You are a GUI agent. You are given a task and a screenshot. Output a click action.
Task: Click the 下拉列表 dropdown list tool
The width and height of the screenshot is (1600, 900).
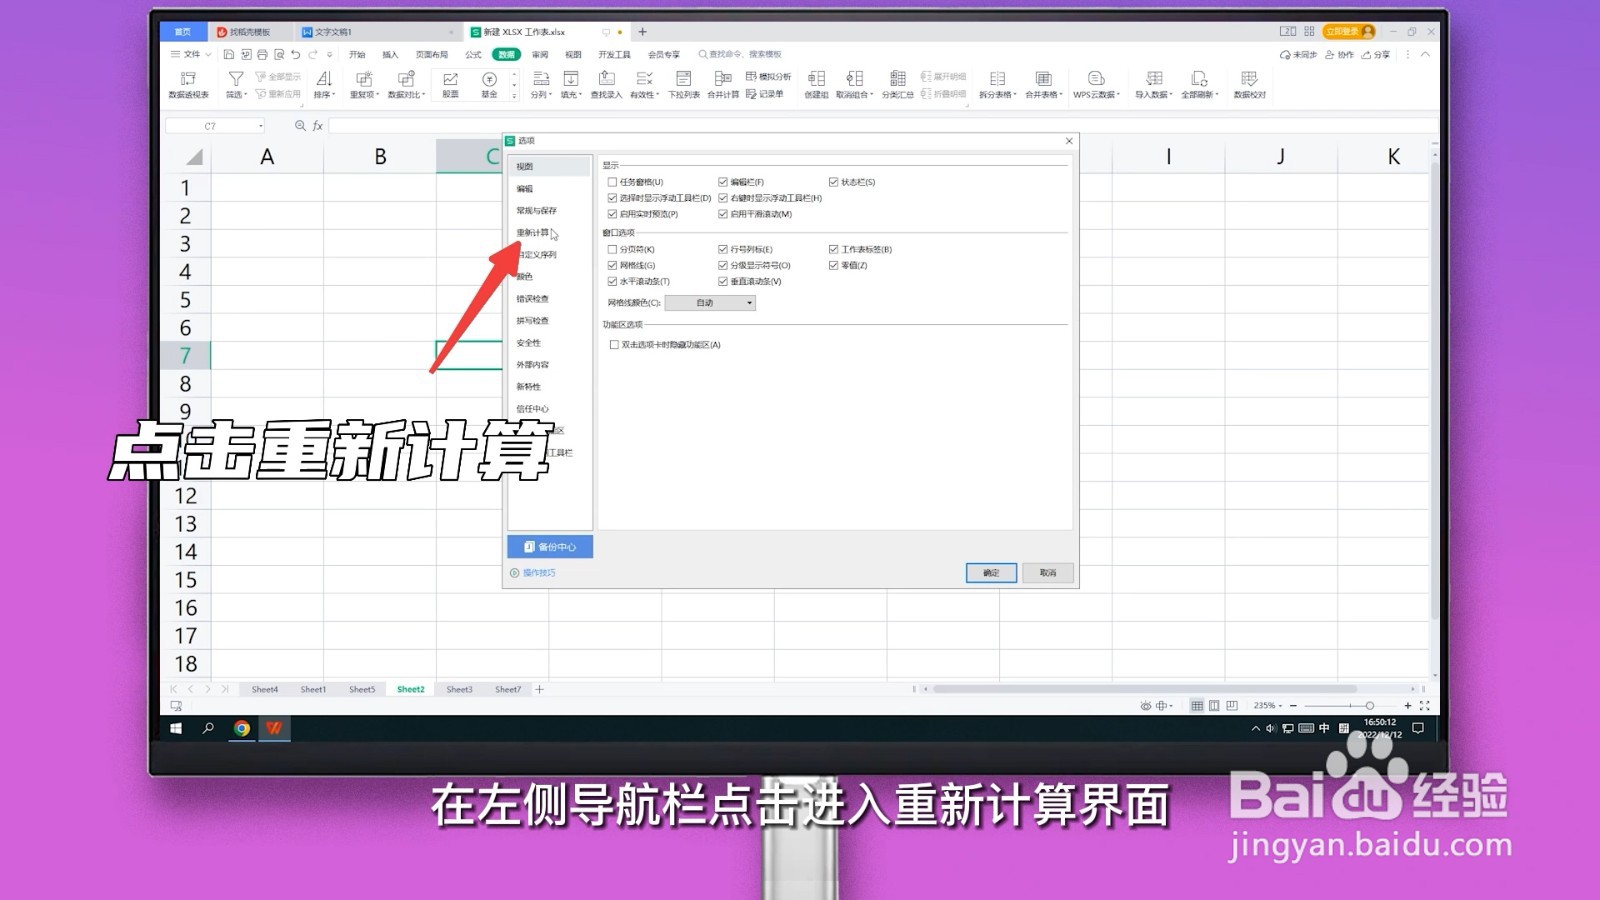pos(684,85)
